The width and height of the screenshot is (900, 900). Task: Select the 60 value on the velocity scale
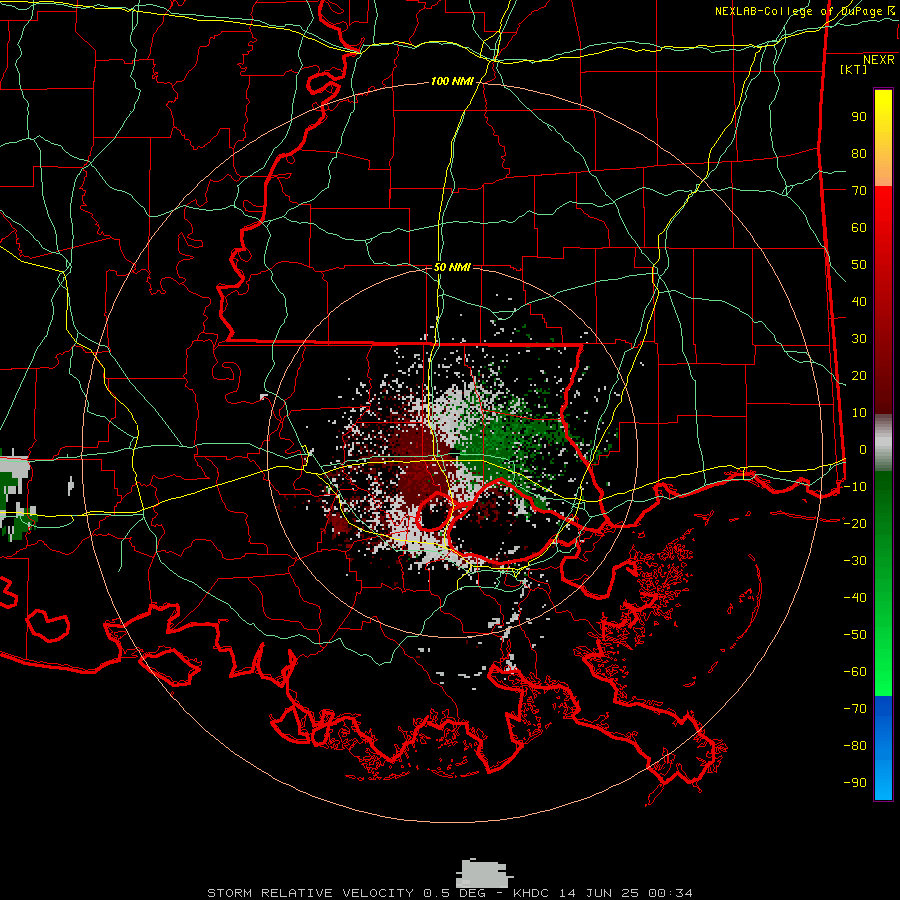(859, 228)
